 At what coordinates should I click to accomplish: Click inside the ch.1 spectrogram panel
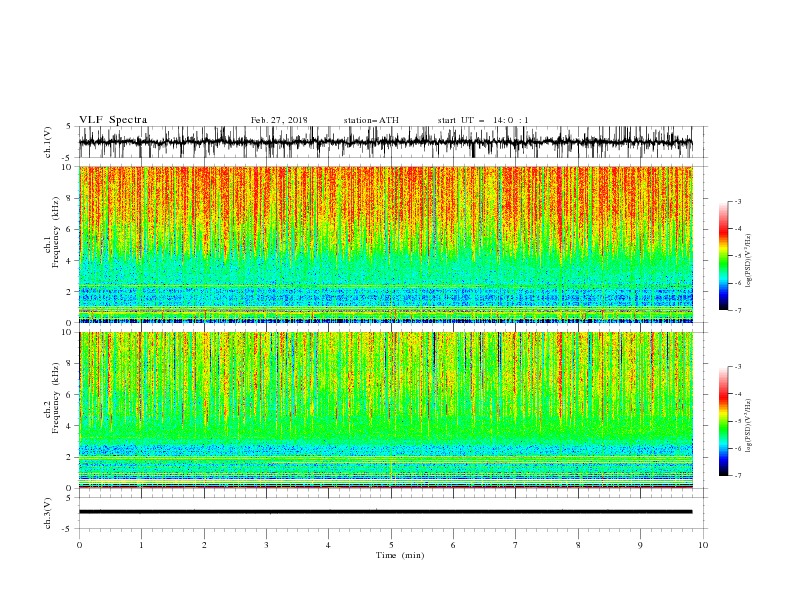(385, 244)
